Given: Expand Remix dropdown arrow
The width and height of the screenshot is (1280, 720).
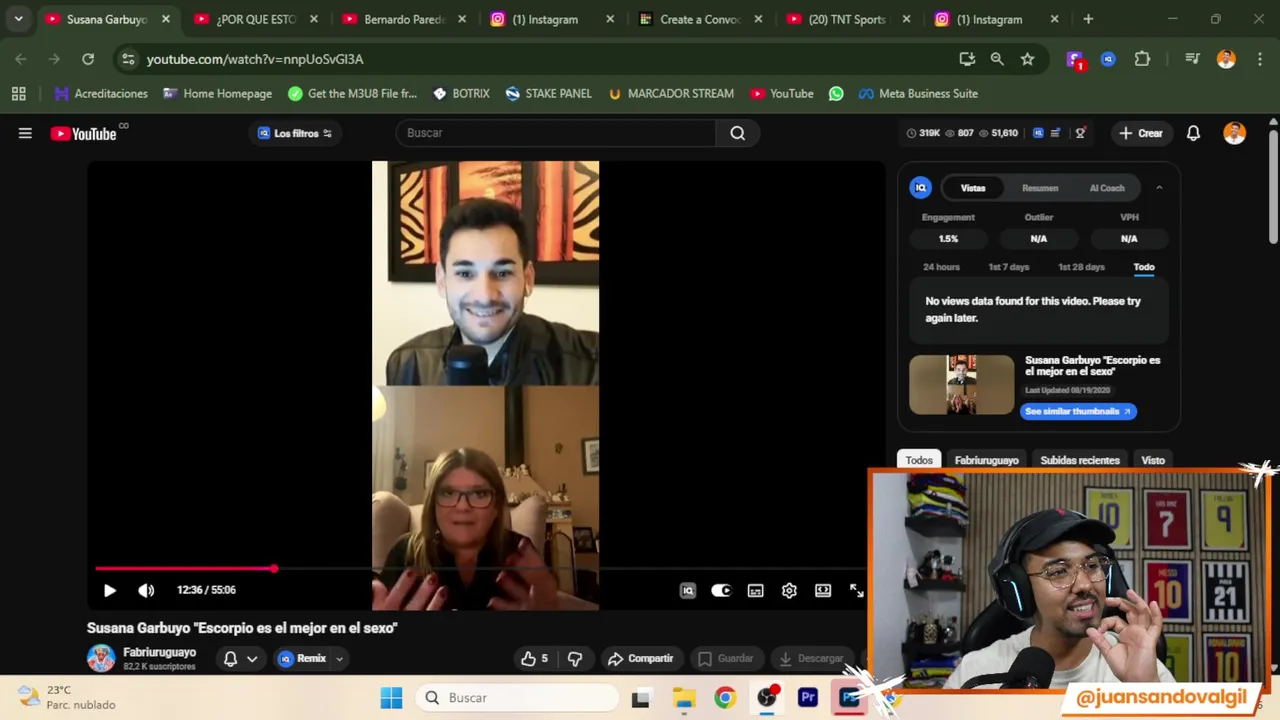Looking at the screenshot, I should [x=339, y=658].
